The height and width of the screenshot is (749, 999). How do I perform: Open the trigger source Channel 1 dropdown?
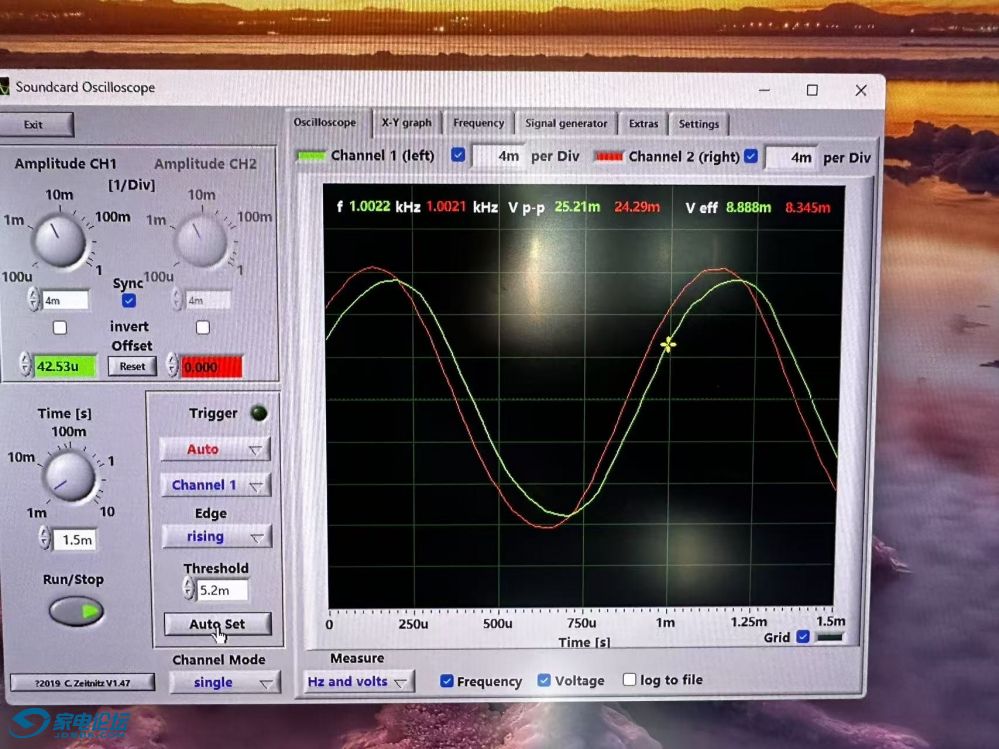coord(215,485)
